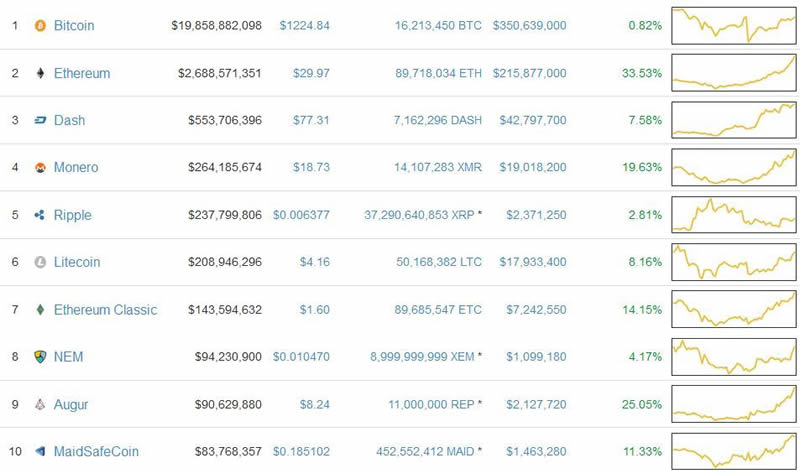Open the MaidSafeCoin name link
This screenshot has width=800, height=474.
97,451
